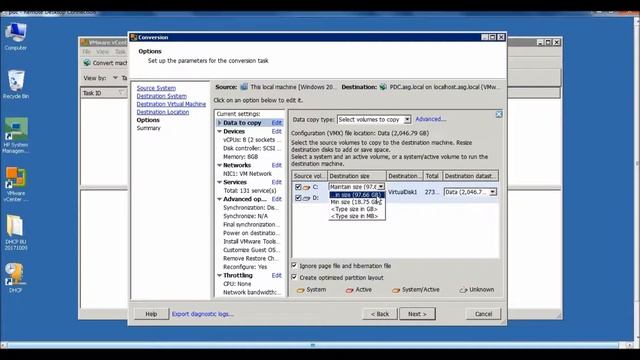
Task: Click the destination server icon
Action: coord(383,87)
